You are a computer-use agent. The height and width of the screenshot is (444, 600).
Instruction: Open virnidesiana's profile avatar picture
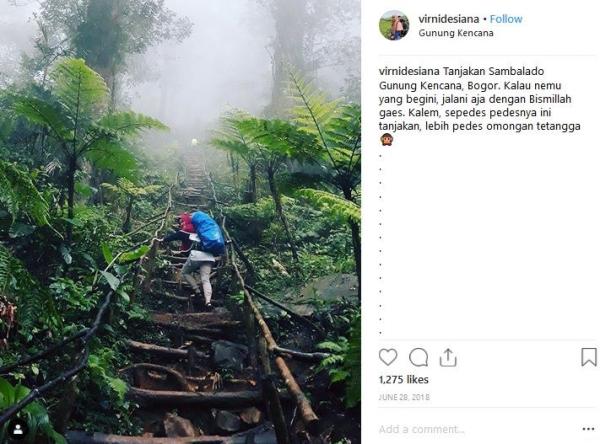[394, 26]
